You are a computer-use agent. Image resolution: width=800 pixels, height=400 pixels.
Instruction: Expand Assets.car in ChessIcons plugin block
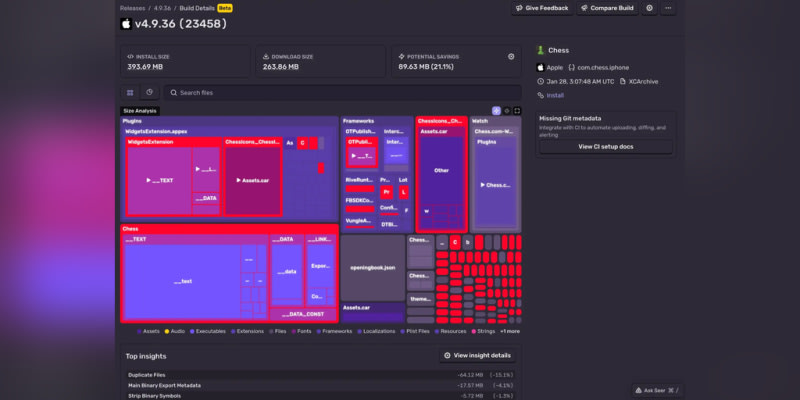click(253, 181)
